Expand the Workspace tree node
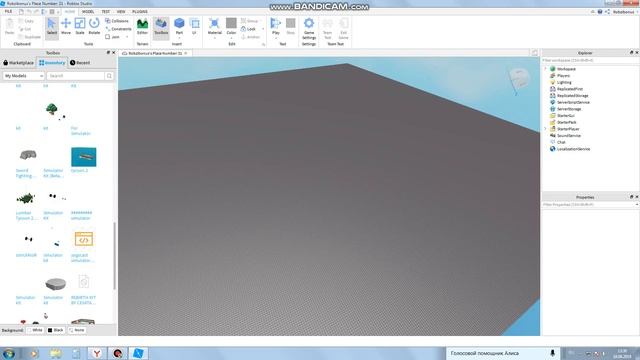 [x=546, y=69]
